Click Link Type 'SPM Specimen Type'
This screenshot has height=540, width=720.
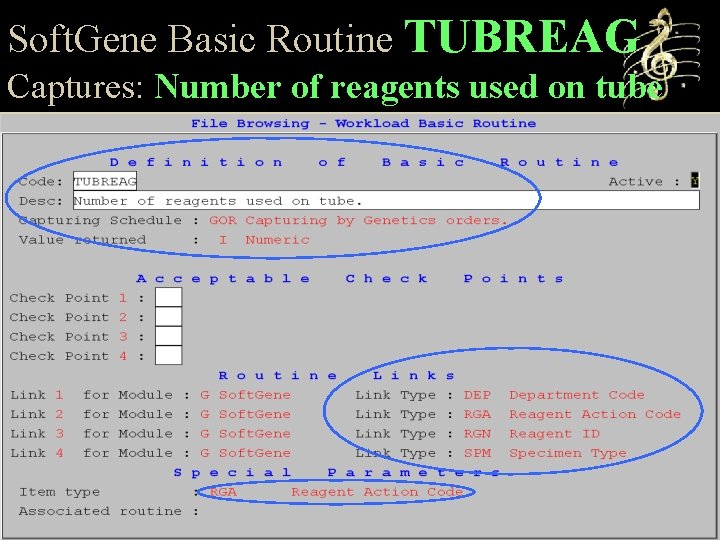pos(545,453)
